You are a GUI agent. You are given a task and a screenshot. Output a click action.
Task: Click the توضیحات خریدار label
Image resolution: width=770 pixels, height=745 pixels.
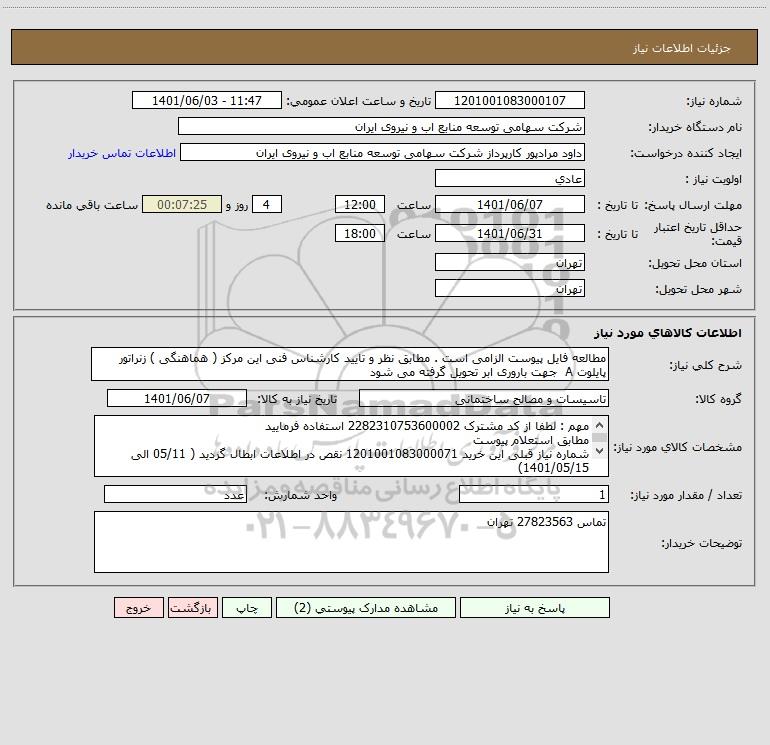coord(702,544)
